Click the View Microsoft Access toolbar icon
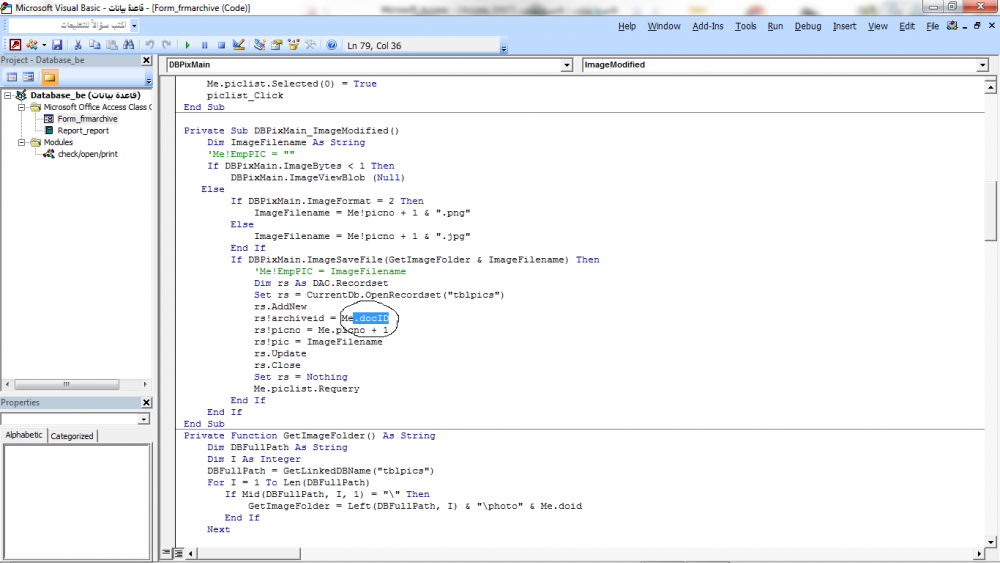This screenshot has height=563, width=1000. (x=15, y=45)
